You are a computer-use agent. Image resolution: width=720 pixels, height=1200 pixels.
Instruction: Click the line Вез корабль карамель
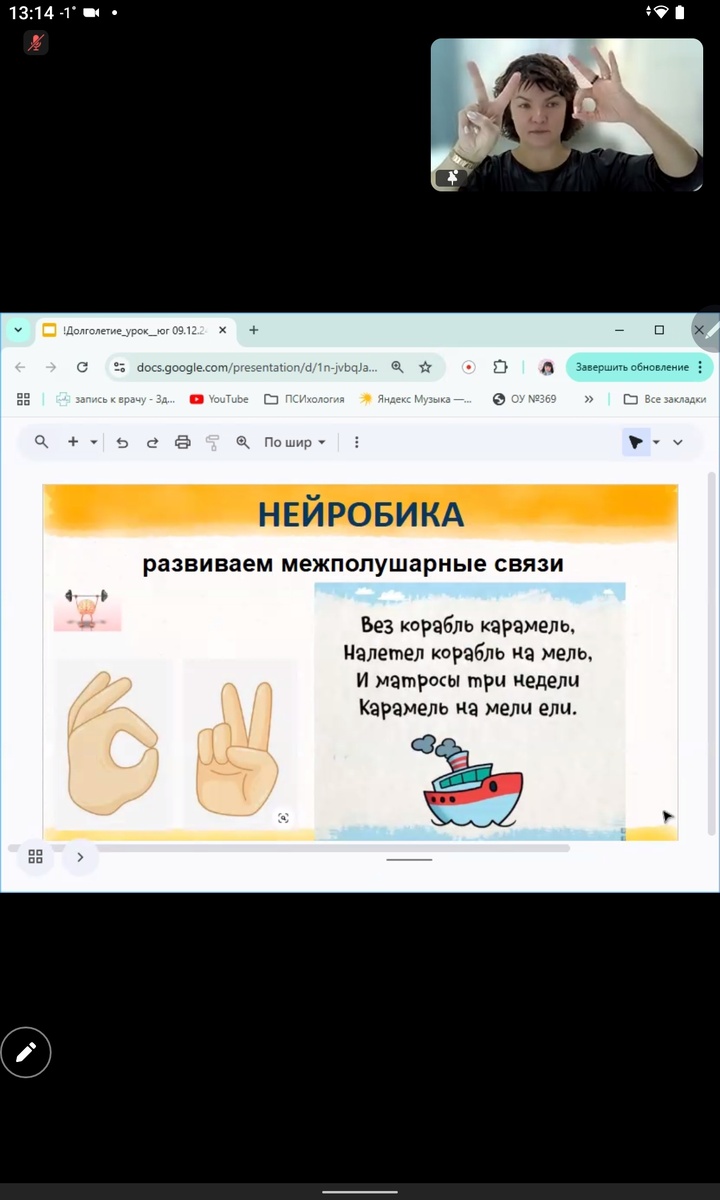click(x=468, y=627)
